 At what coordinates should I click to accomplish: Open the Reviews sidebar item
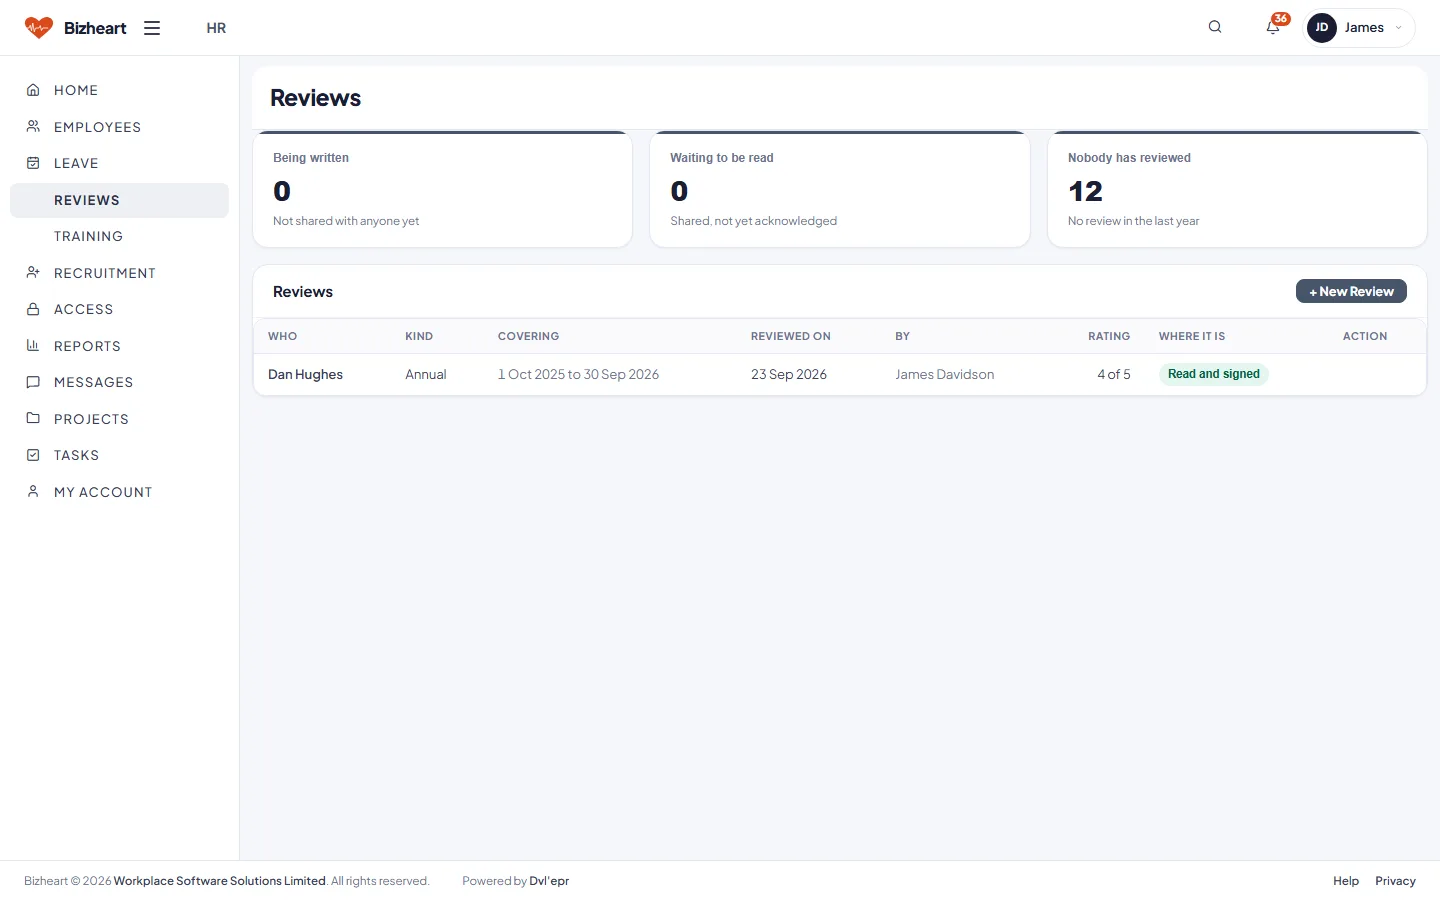[120, 200]
